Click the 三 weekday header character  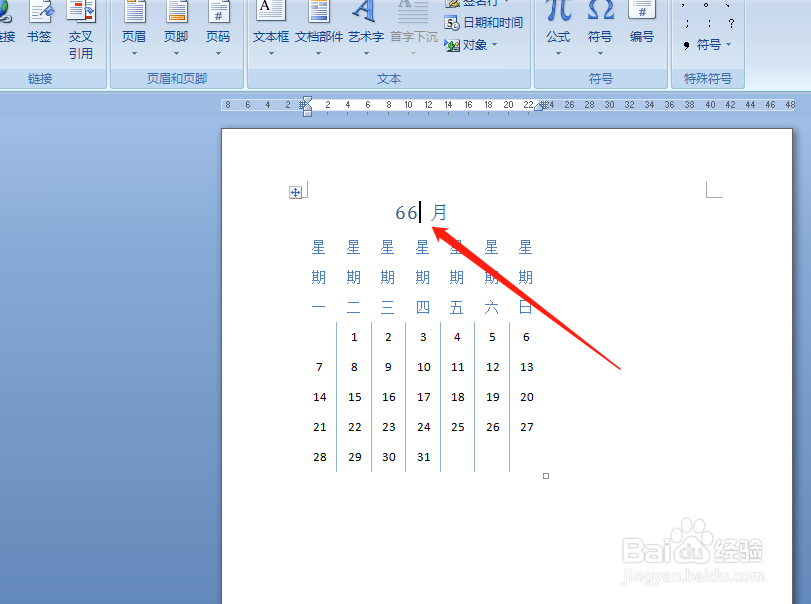387,307
